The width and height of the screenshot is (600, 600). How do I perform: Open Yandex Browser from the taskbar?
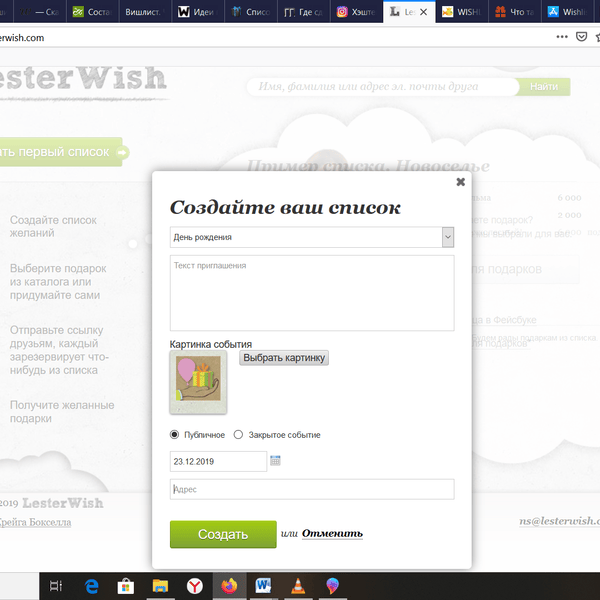click(x=194, y=586)
